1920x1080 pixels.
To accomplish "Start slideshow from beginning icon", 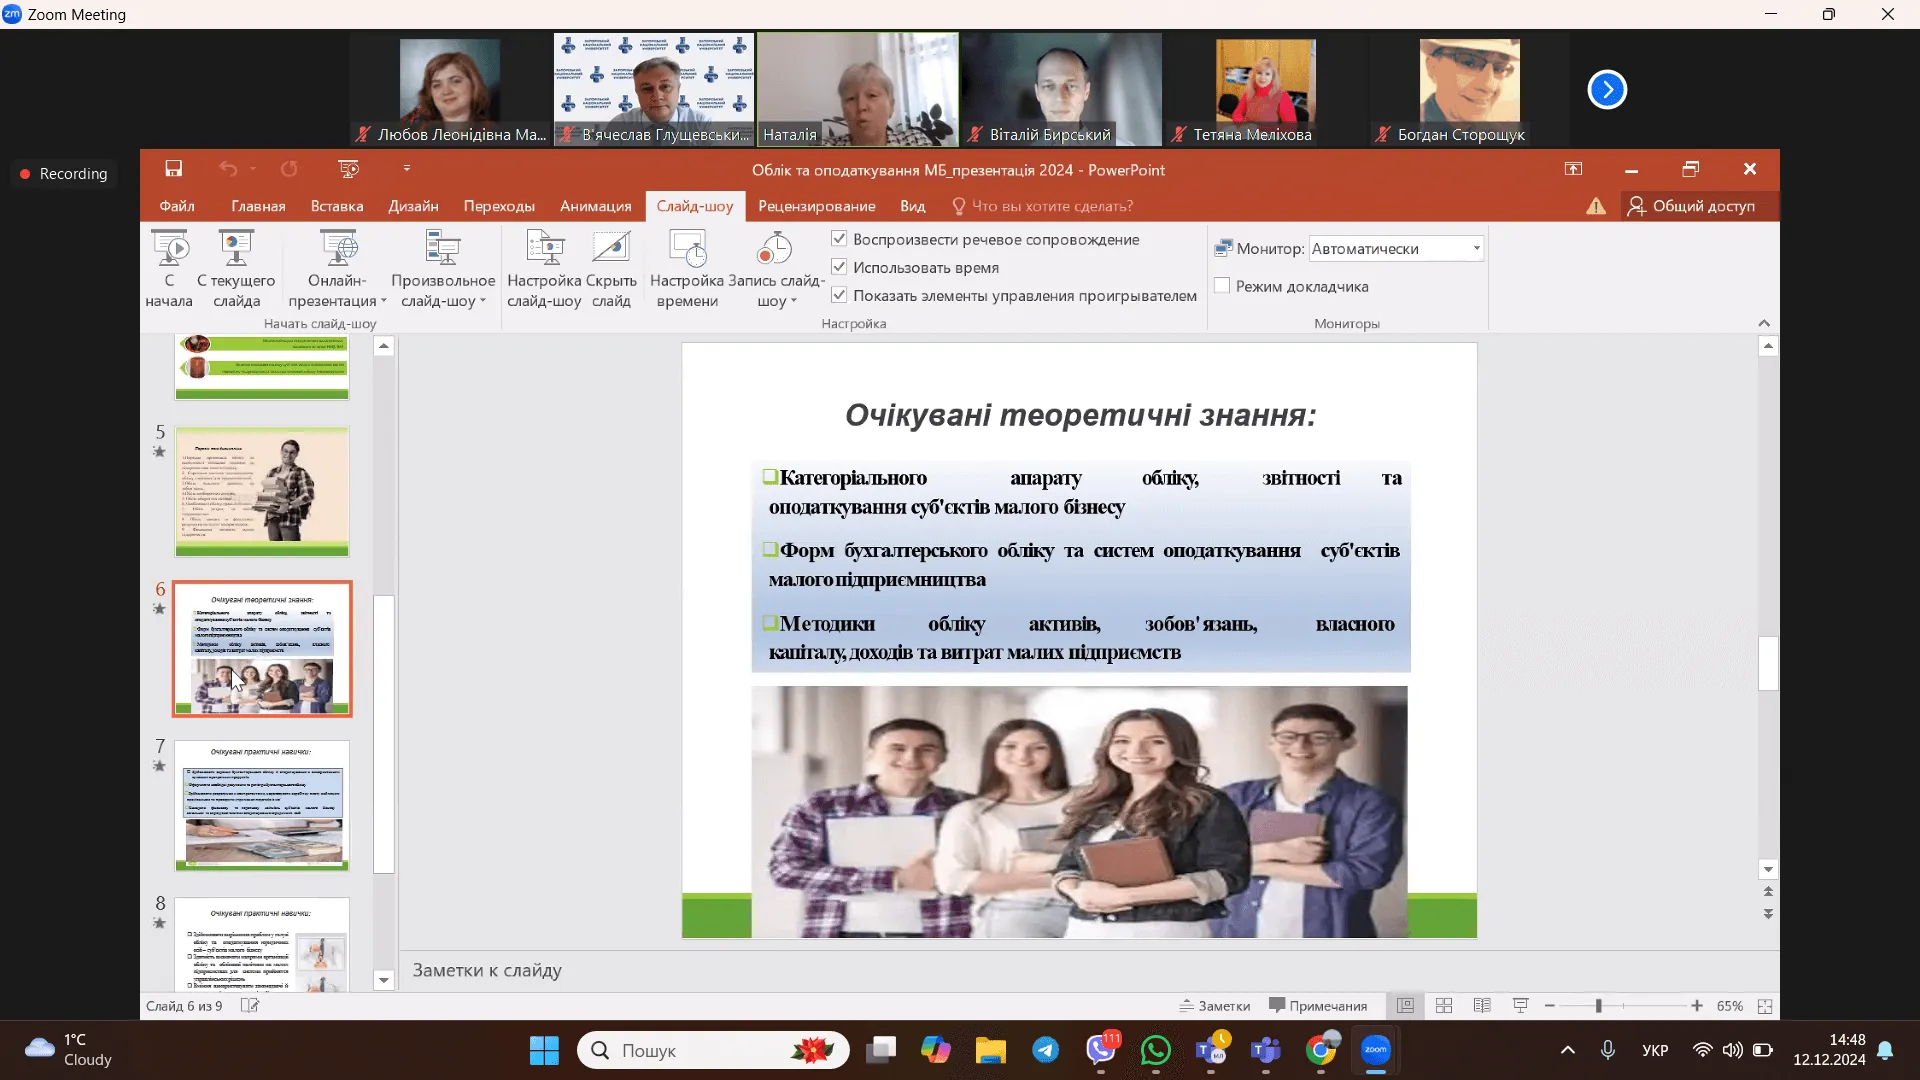I will click(169, 249).
